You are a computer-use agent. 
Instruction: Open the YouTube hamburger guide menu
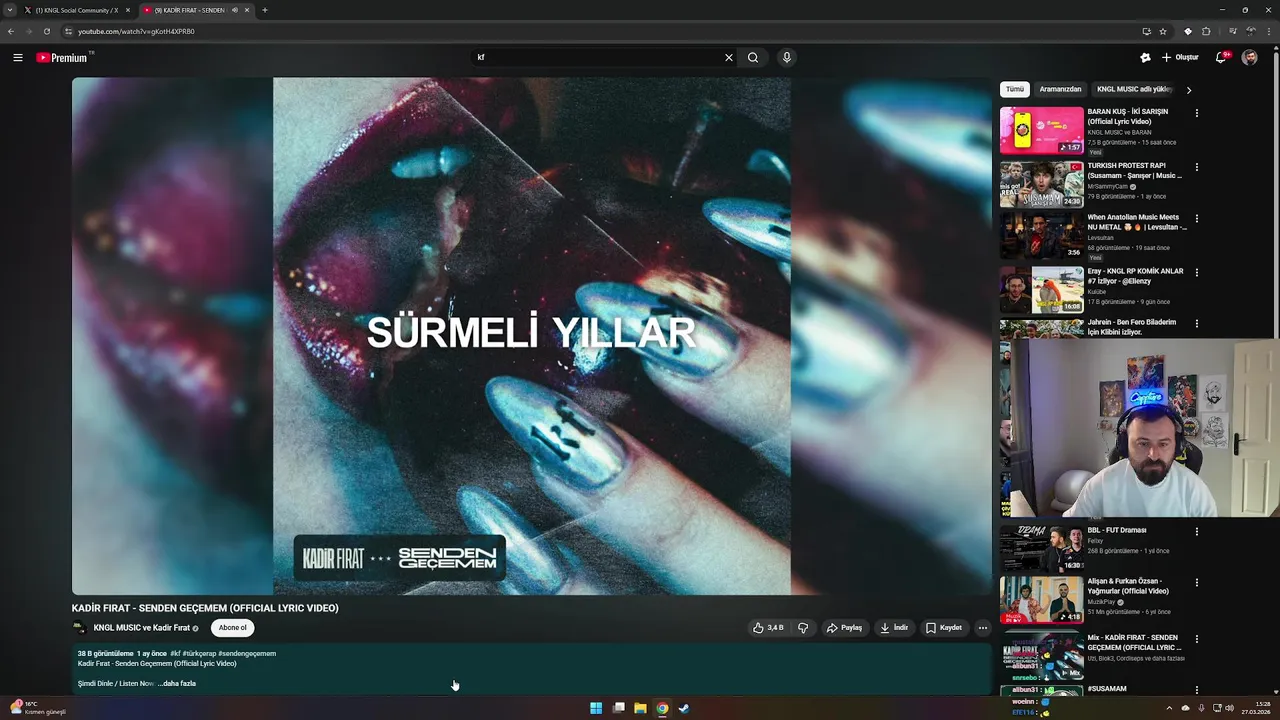[x=17, y=58]
